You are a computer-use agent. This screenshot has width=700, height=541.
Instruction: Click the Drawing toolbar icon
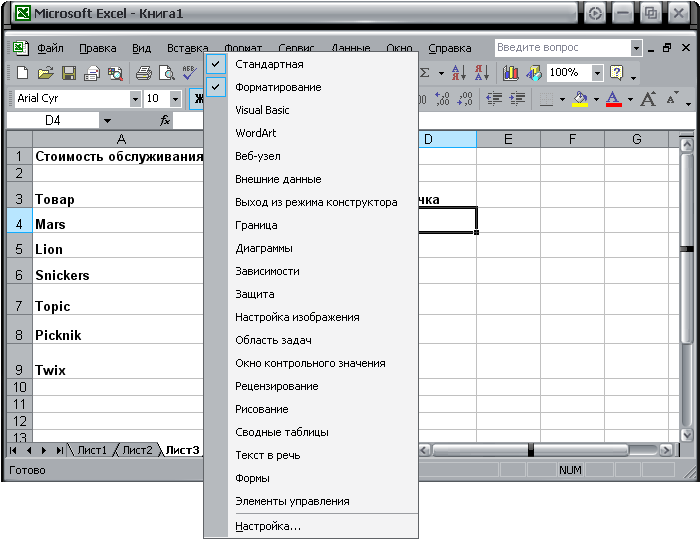(533, 73)
